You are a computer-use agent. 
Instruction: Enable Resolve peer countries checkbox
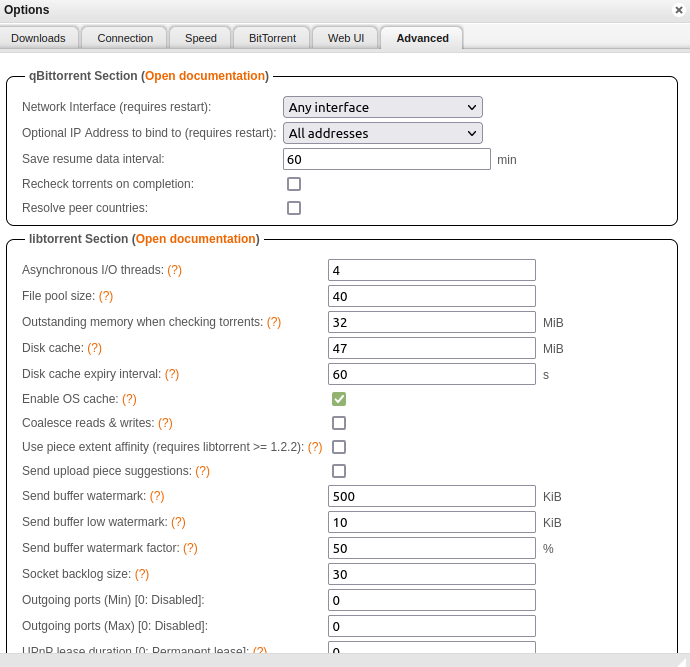tap(294, 208)
